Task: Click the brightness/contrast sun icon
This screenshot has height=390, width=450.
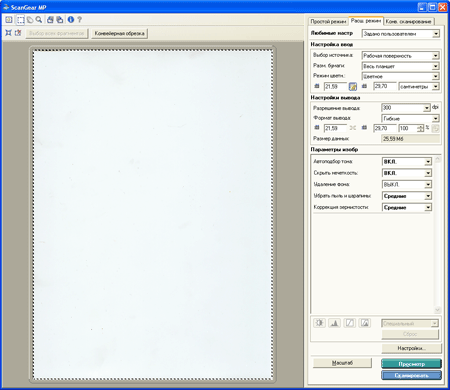Action: [x=319, y=323]
